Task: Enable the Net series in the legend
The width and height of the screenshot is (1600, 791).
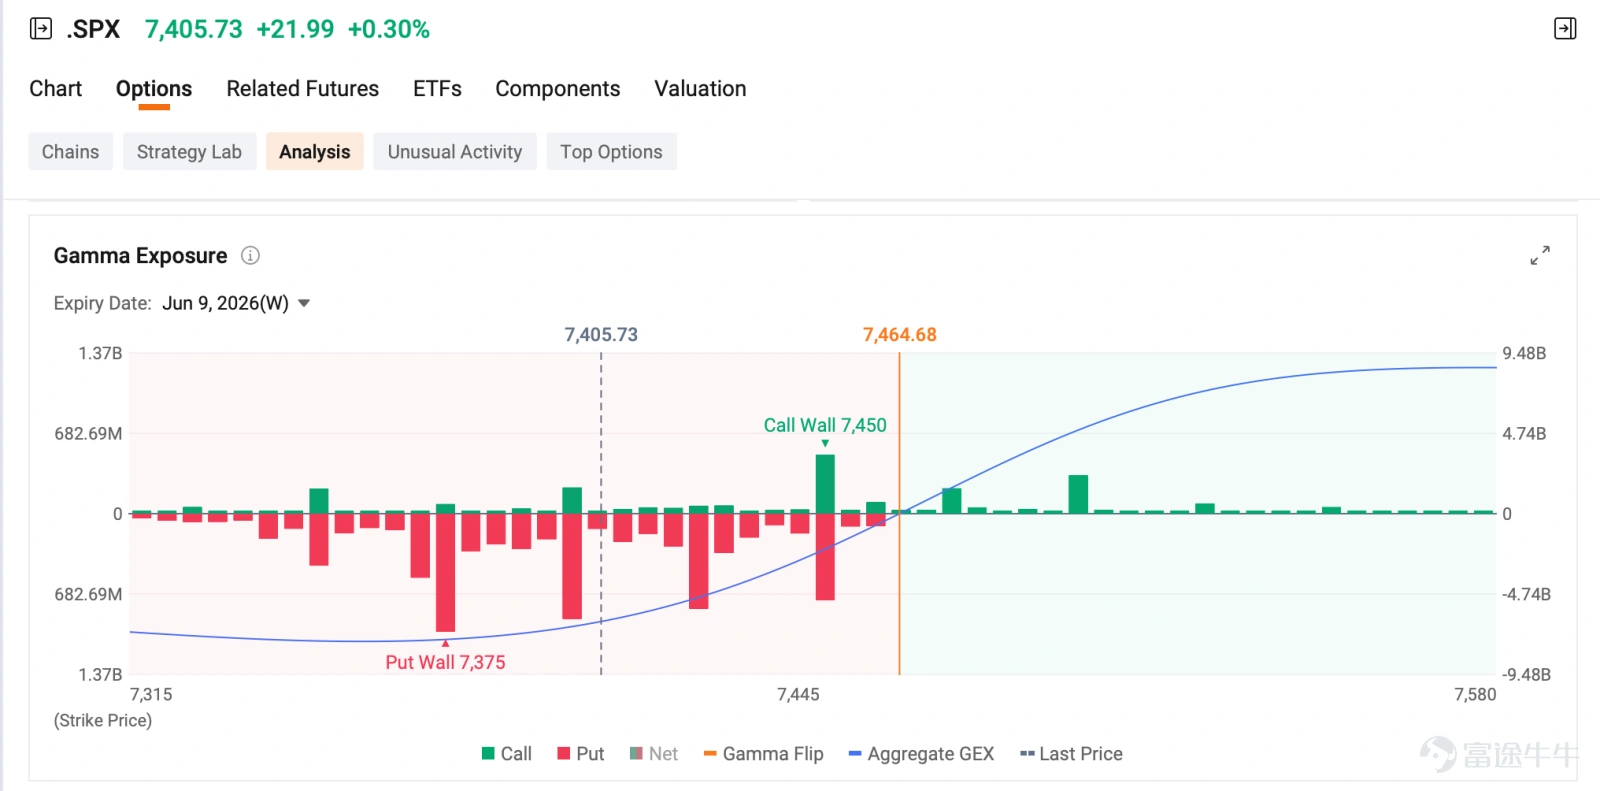Action: coord(653,754)
